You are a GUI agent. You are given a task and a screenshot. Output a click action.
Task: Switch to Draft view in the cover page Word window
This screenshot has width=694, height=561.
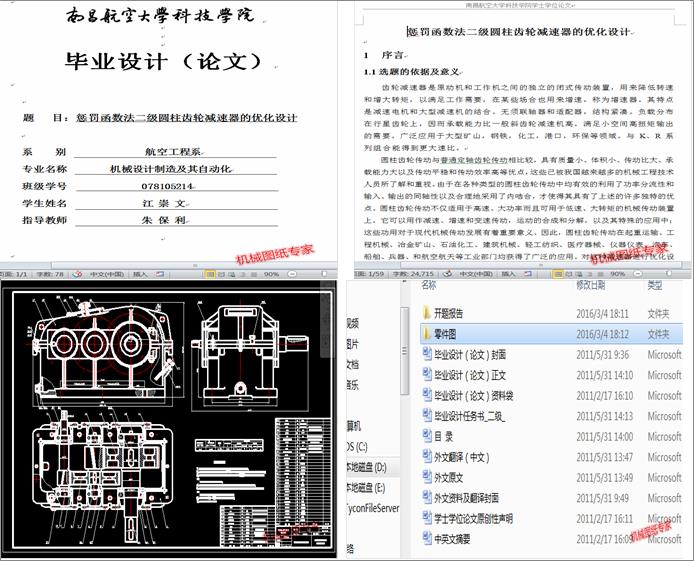pos(254,274)
